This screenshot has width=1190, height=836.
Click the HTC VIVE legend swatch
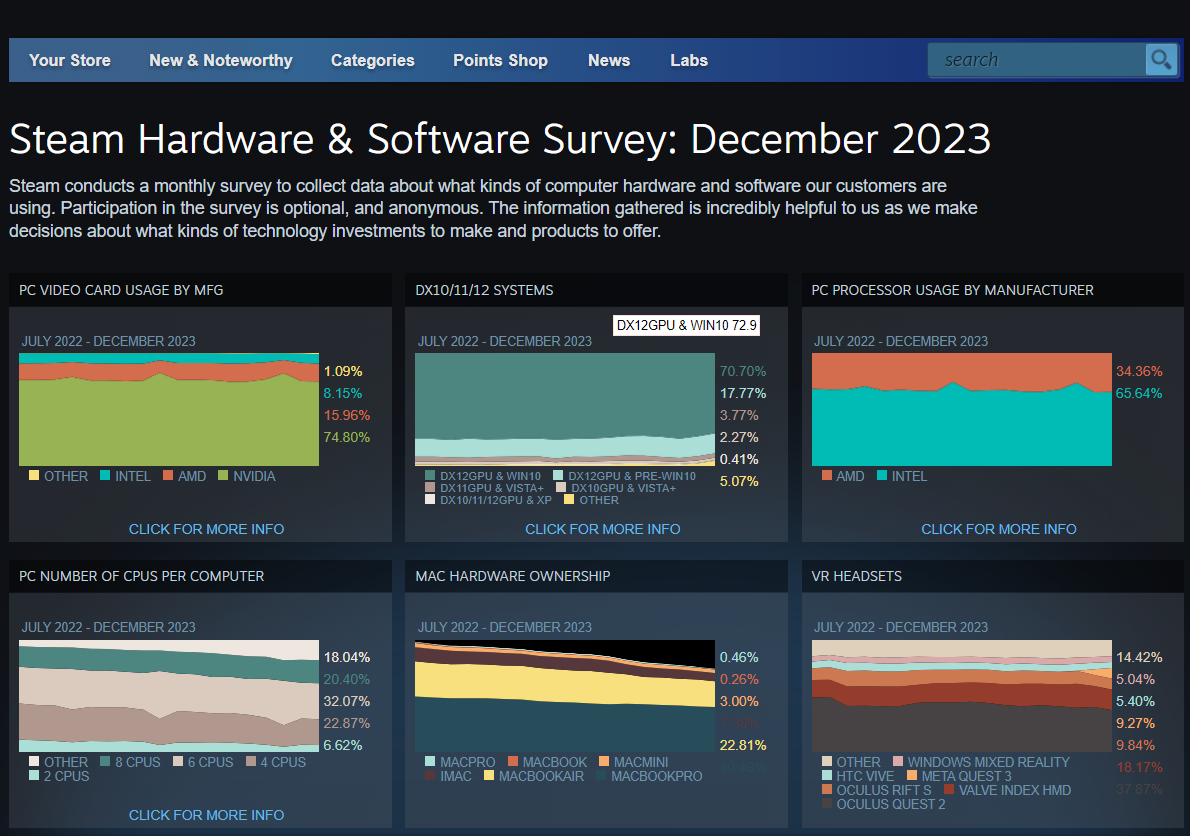[826, 775]
